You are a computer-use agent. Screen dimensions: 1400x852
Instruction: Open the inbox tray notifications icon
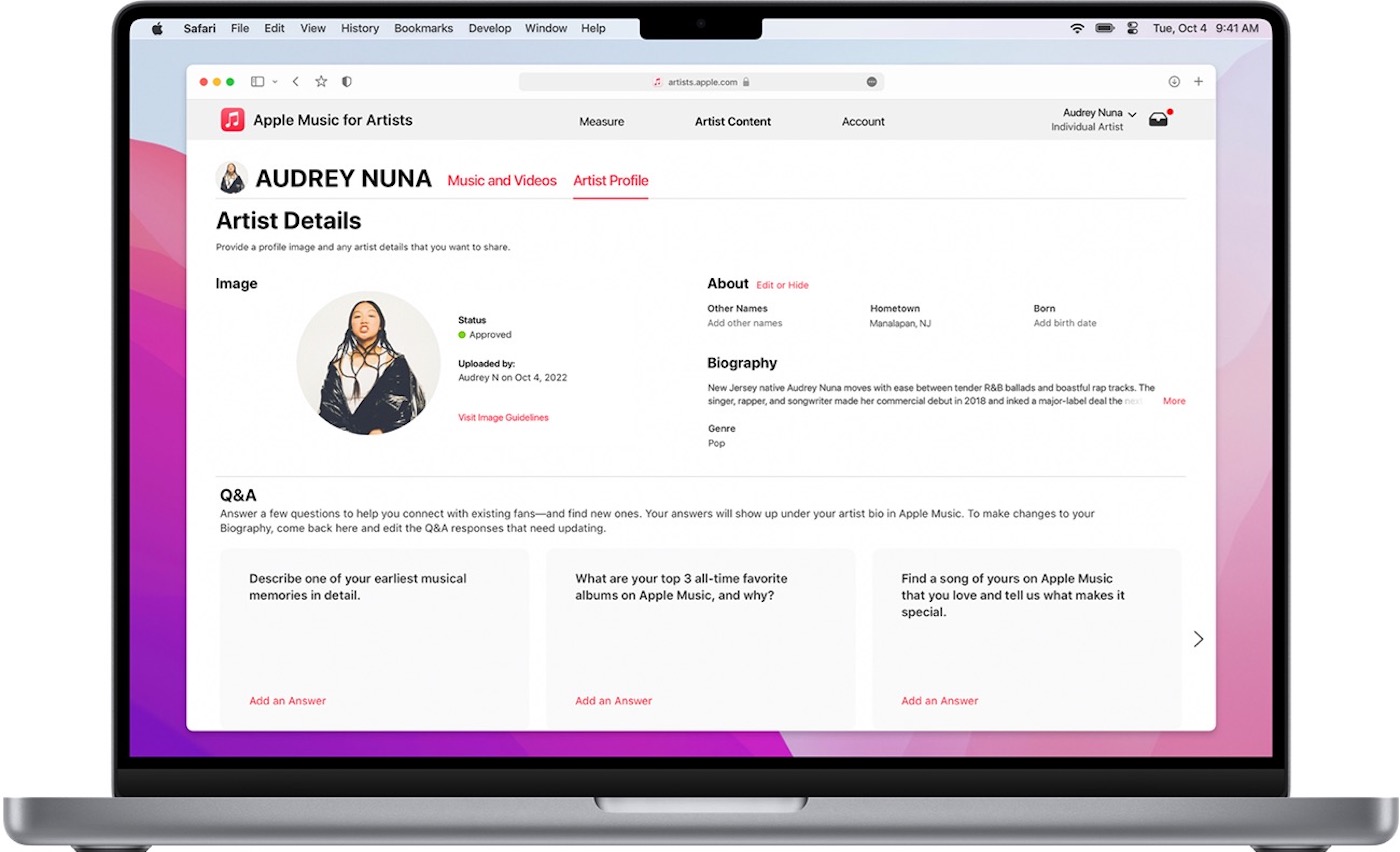(1158, 119)
